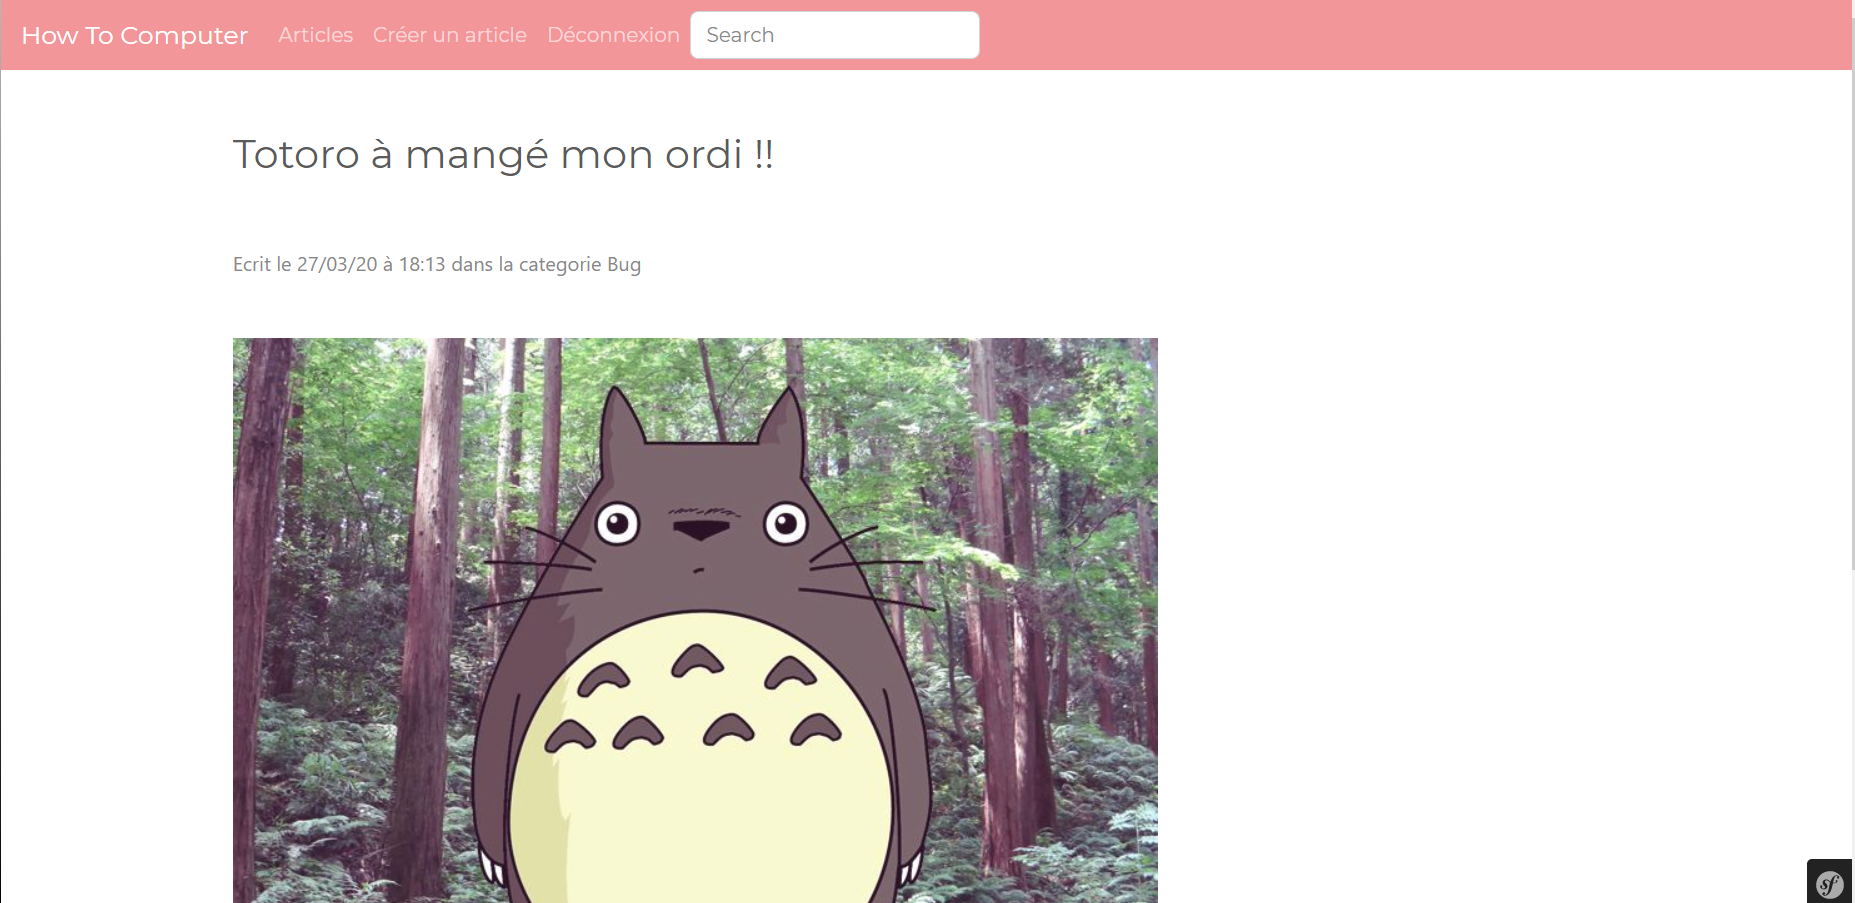Select Créer un article in navbar
The height and width of the screenshot is (903, 1855).
coord(449,35)
